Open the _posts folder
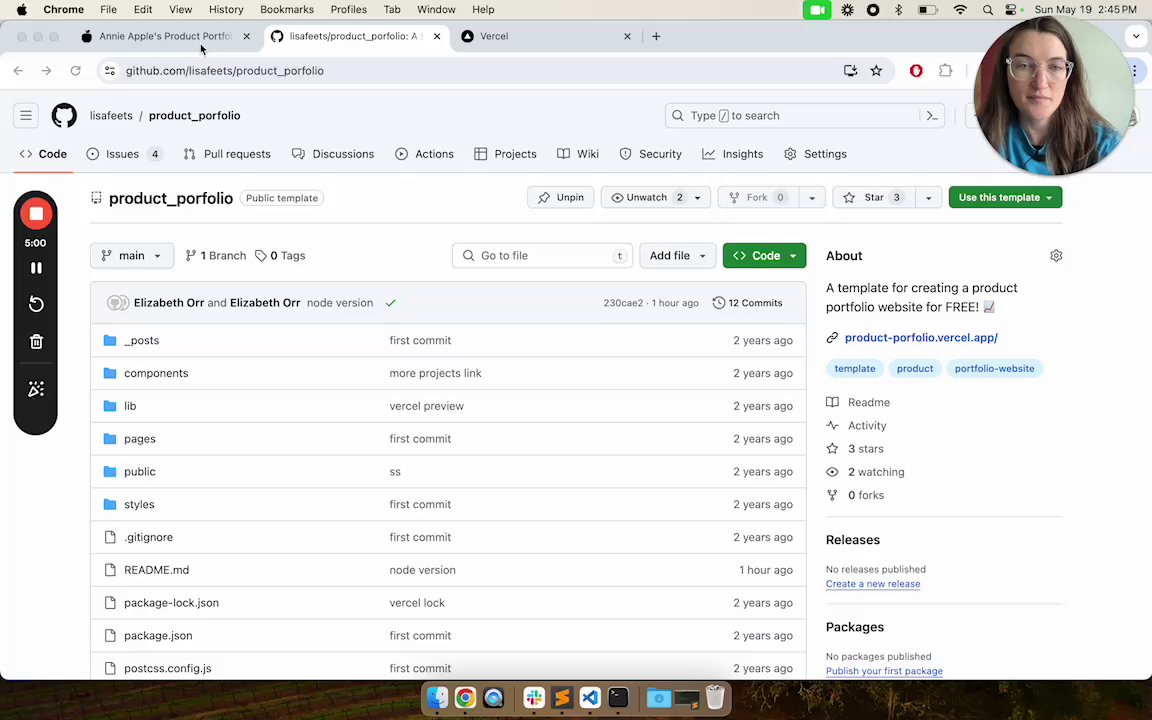Image resolution: width=1152 pixels, height=720 pixels. (x=141, y=340)
